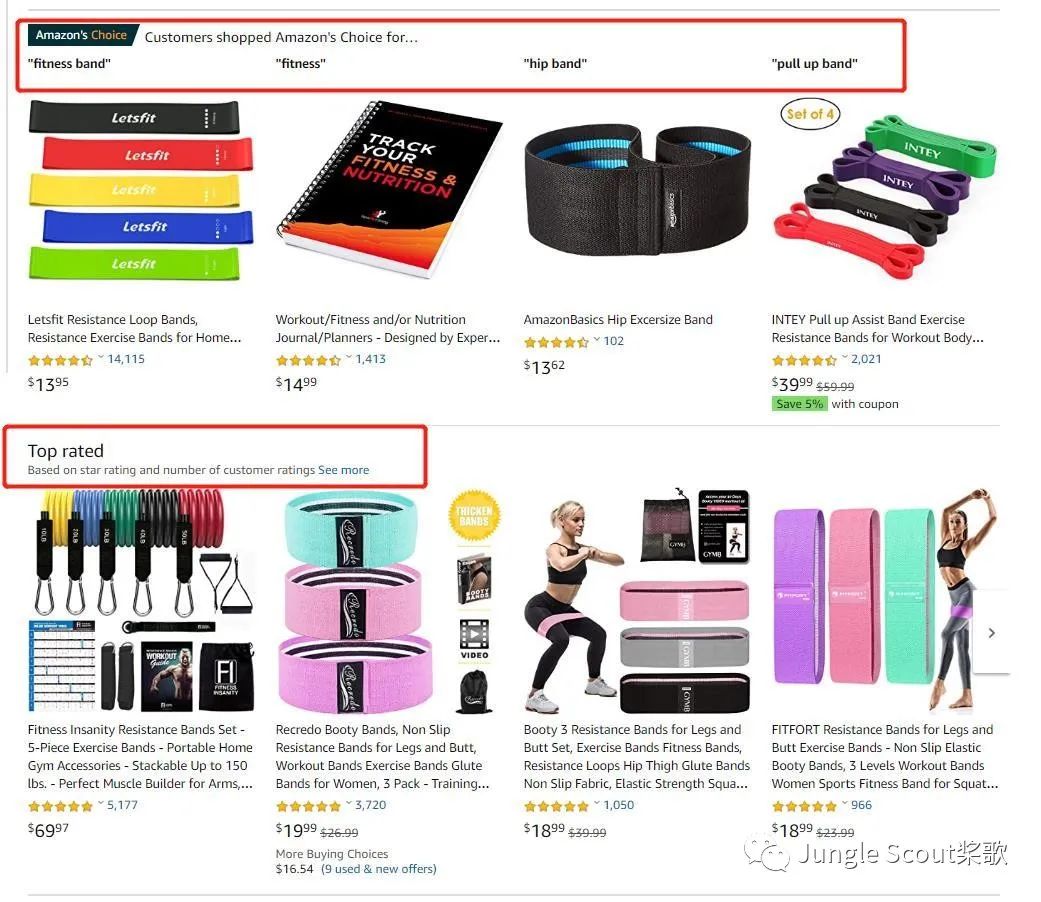Expand rating popover arrow beside 14,115
Viewport: 1041px width, 902px height.
101,358
